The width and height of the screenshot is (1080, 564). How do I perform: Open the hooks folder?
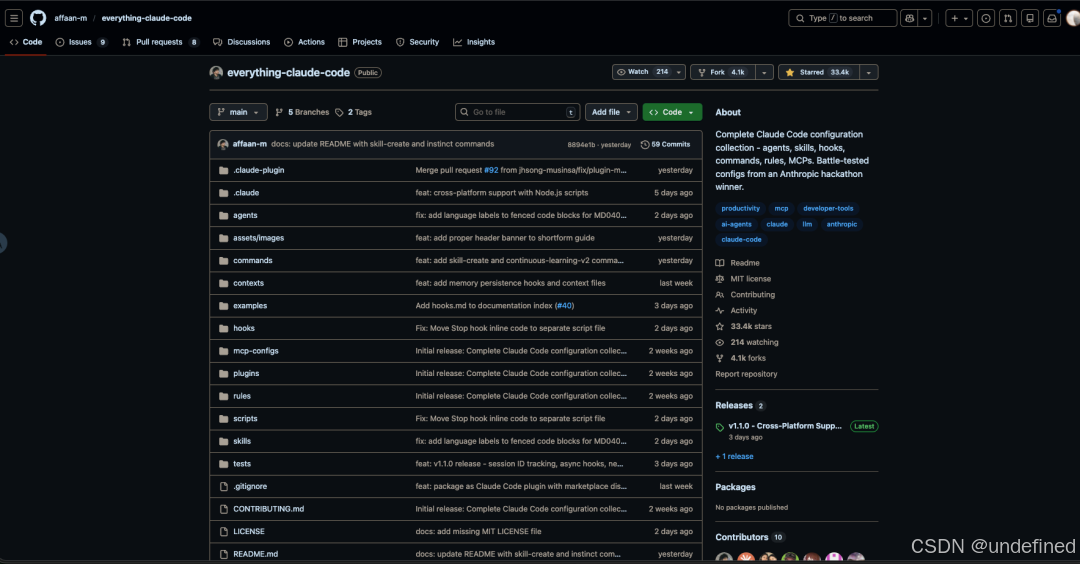244,328
